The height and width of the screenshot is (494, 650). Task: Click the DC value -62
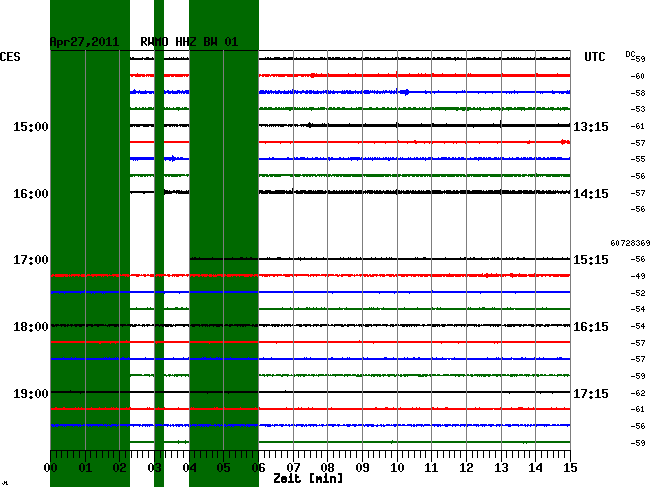(638, 393)
